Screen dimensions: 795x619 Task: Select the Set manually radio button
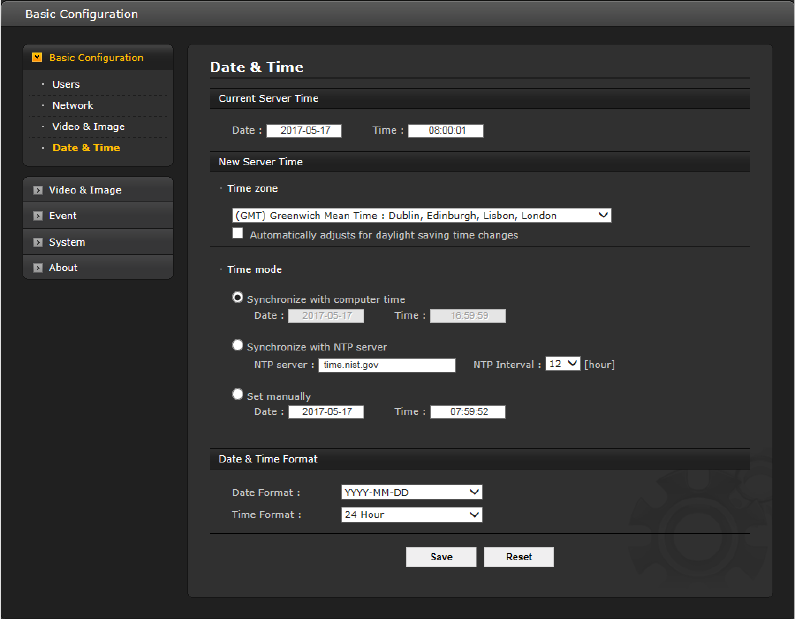(237, 394)
